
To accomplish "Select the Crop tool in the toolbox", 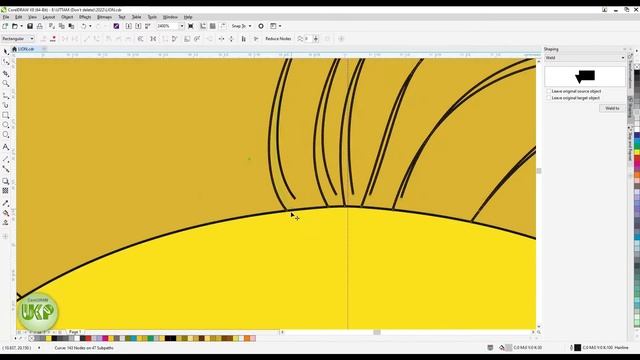I will 6,73.
